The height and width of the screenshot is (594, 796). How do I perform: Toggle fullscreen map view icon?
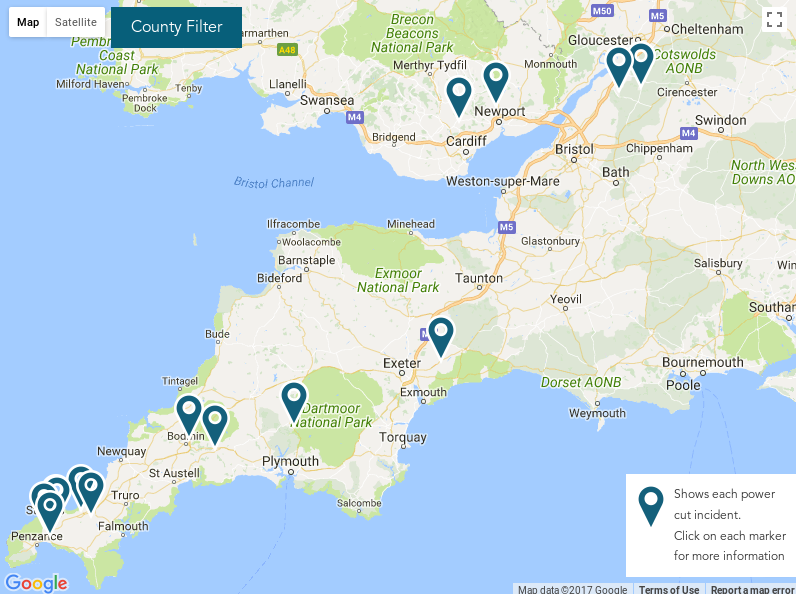pyautogui.click(x=774, y=19)
